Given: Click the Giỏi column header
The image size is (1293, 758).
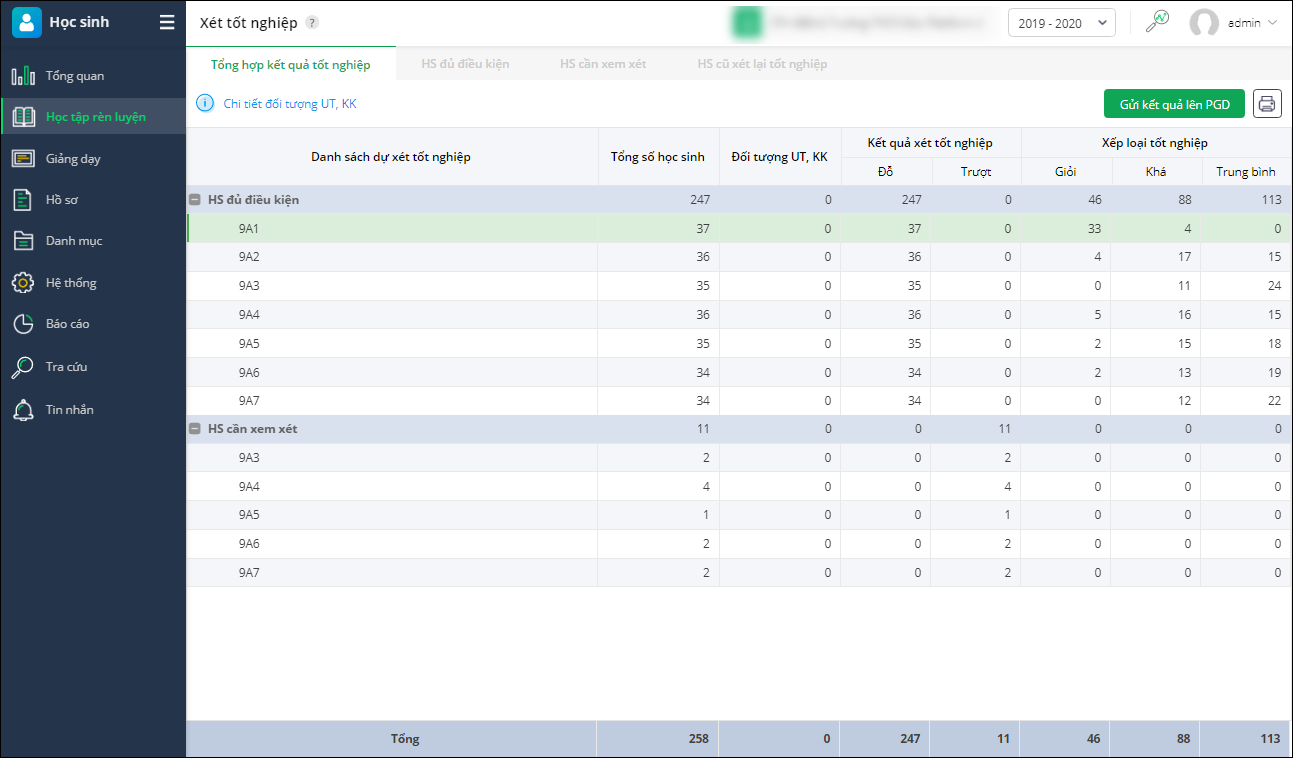Looking at the screenshot, I should 1066,172.
